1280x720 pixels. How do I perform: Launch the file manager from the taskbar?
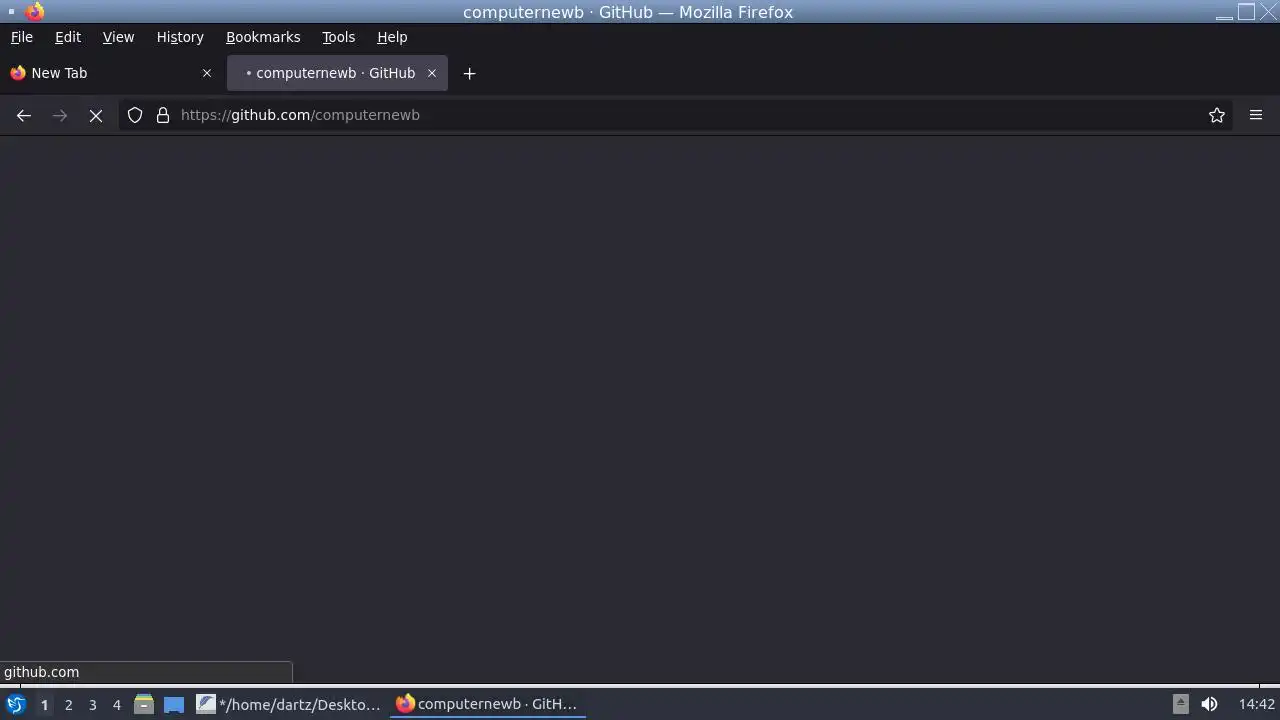[144, 704]
